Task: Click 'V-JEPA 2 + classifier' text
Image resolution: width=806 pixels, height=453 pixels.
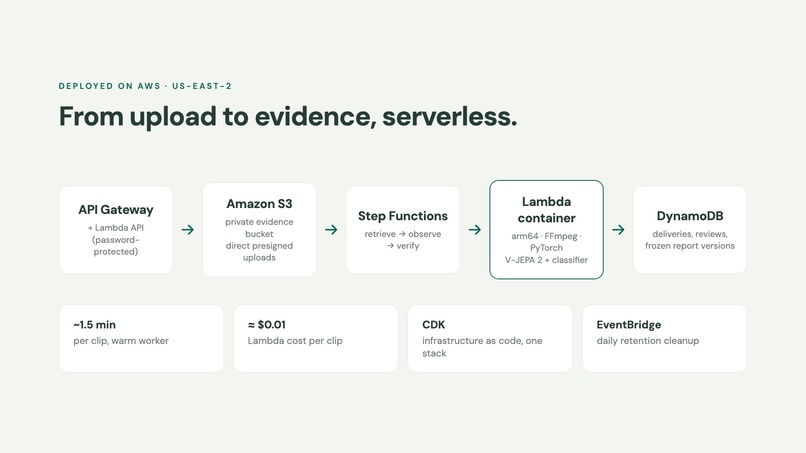Action: point(546,260)
